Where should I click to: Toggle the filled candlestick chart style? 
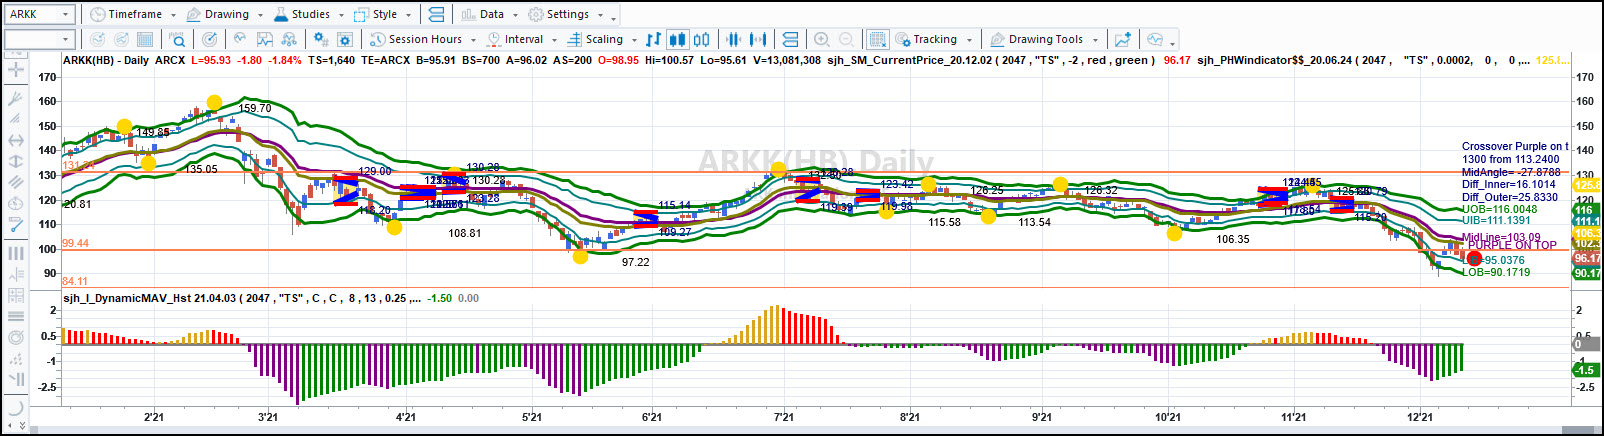point(677,39)
